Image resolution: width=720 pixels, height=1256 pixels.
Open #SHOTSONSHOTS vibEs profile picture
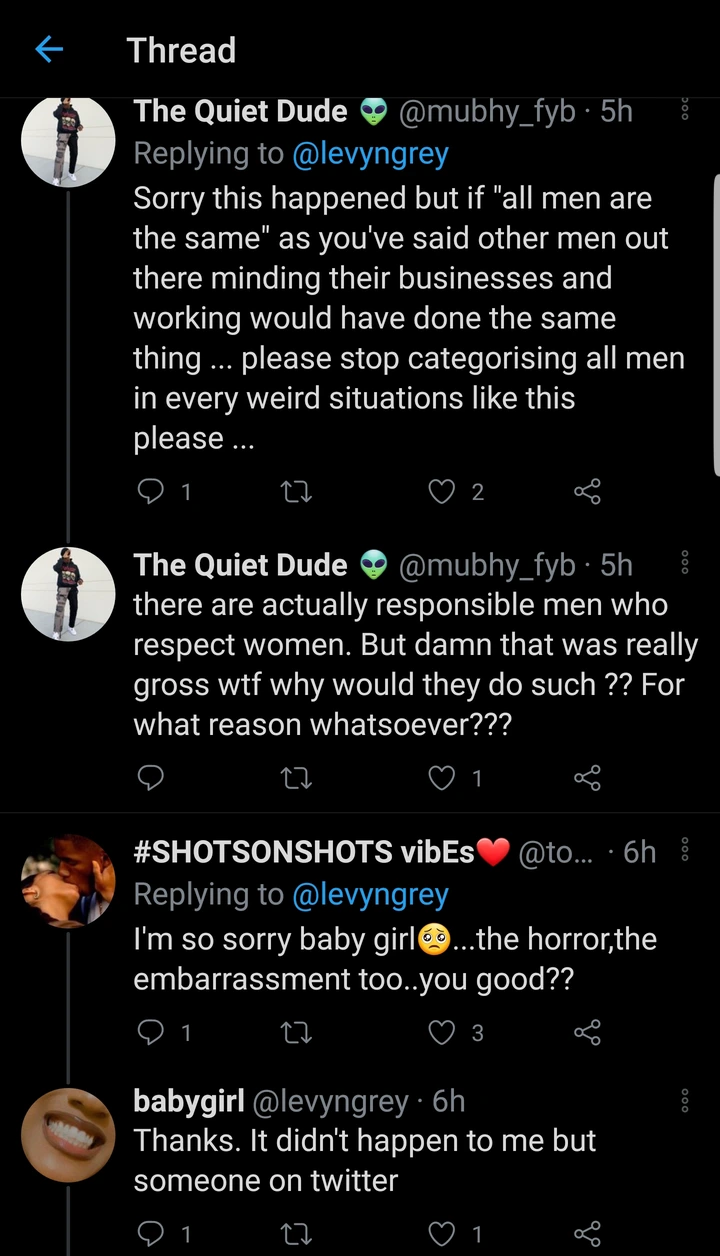click(68, 880)
